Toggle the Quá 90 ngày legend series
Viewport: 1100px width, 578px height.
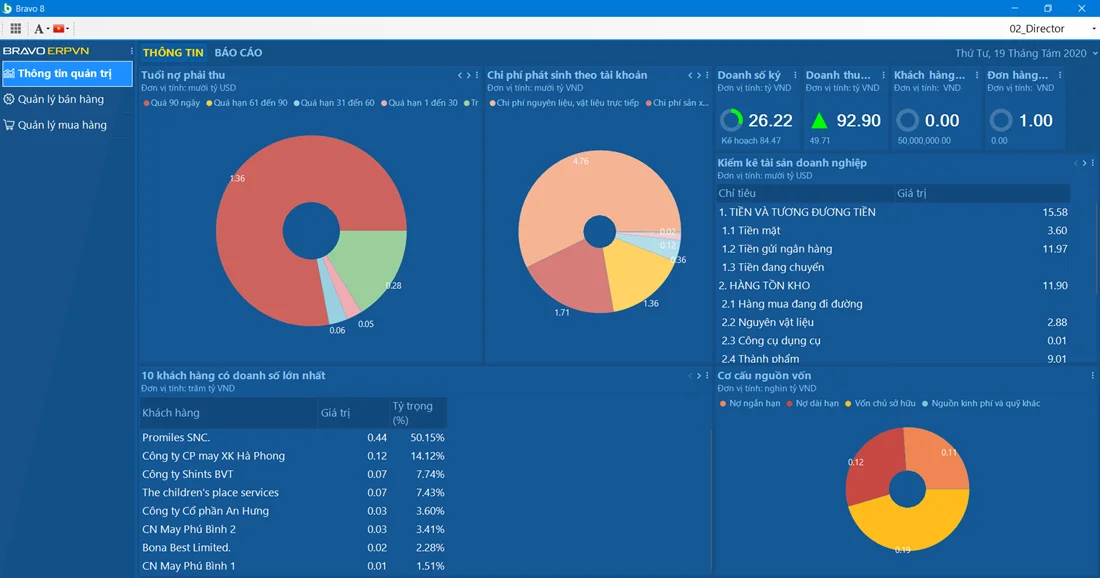click(x=172, y=103)
